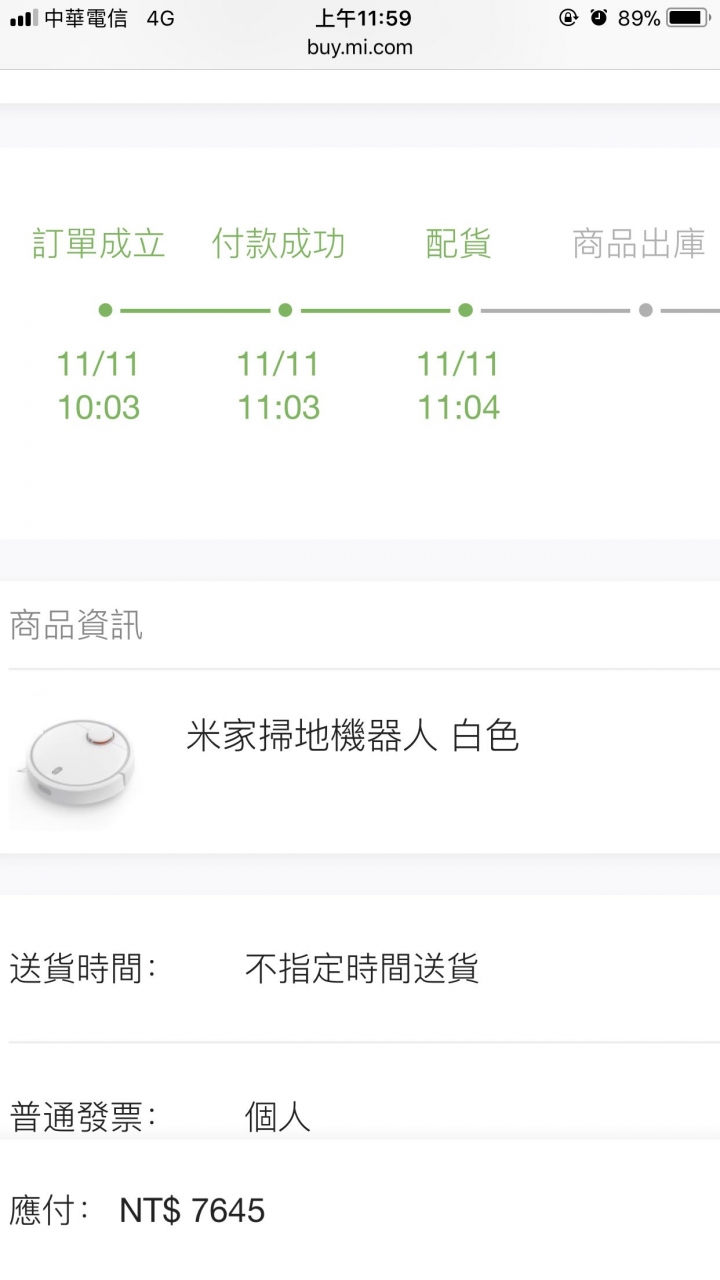Tap the rotation lock status icon
The height and width of the screenshot is (1280, 720).
[568, 18]
